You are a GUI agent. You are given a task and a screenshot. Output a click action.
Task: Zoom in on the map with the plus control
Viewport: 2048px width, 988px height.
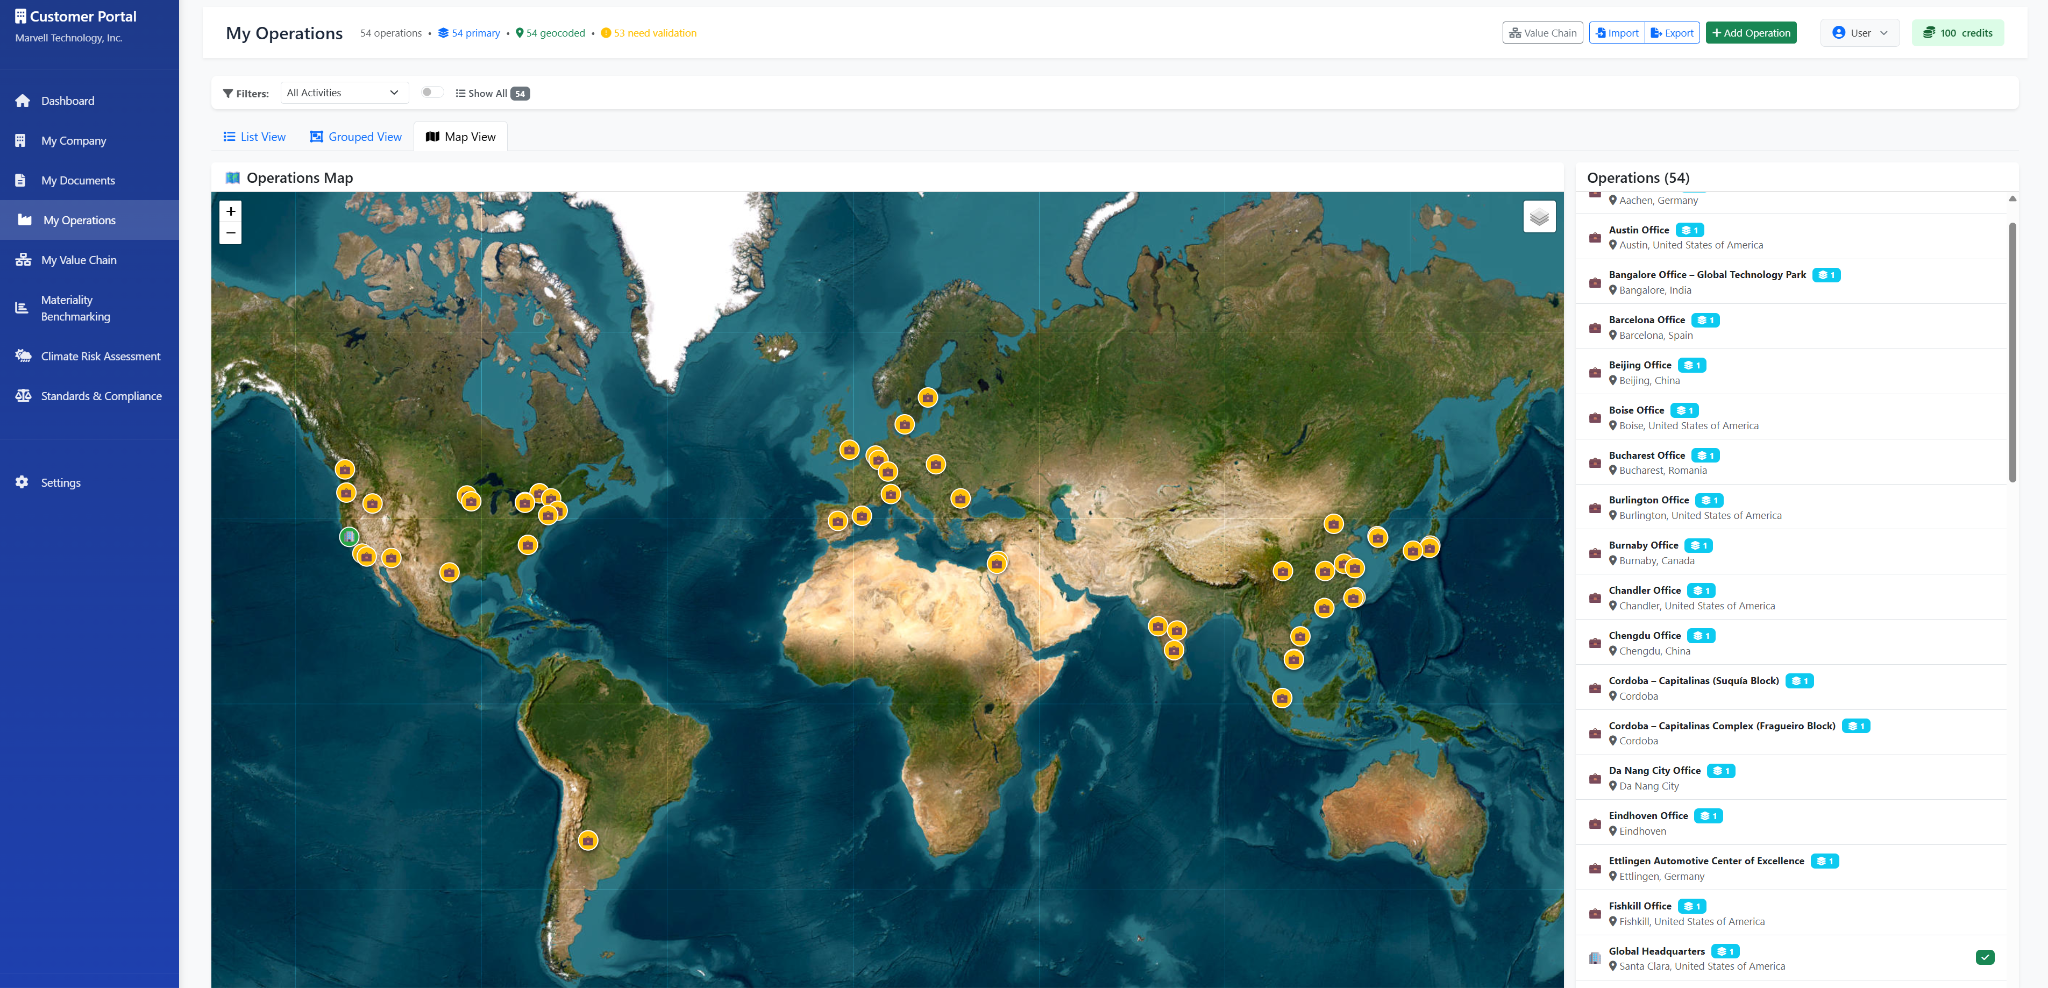pyautogui.click(x=230, y=211)
